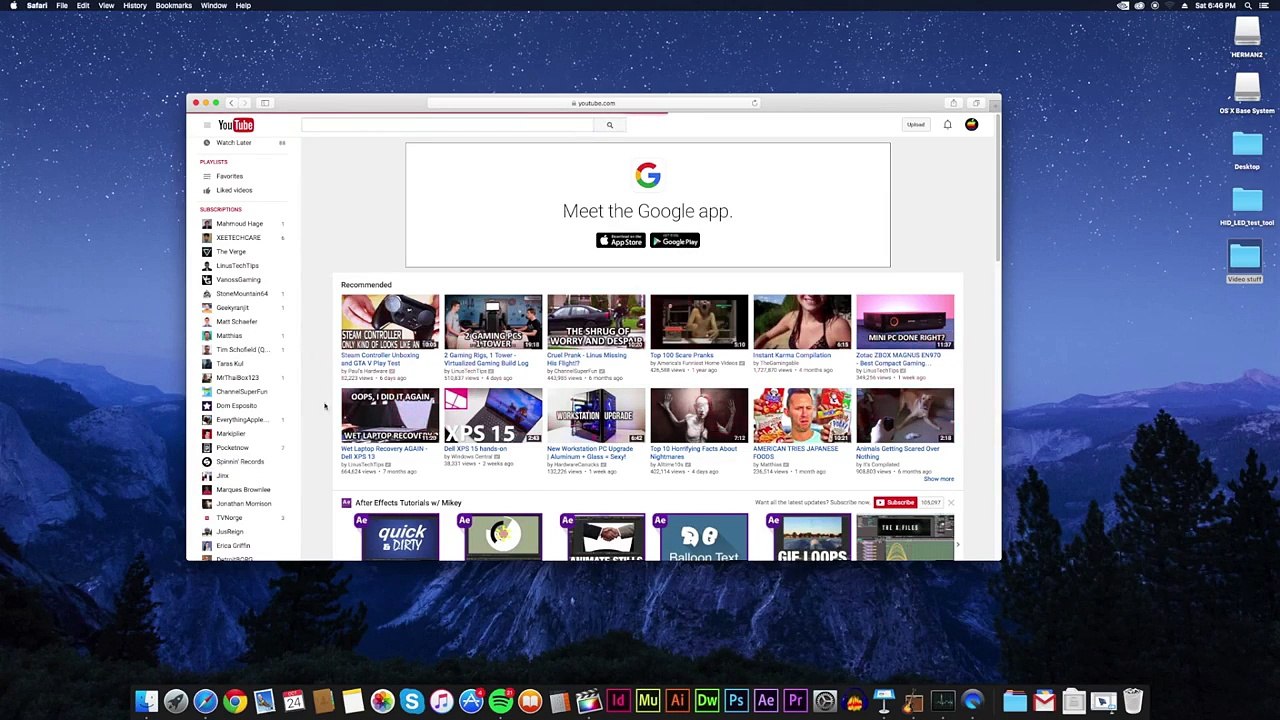Open the account avatar menu
This screenshot has height=720, width=1280.
click(x=971, y=125)
